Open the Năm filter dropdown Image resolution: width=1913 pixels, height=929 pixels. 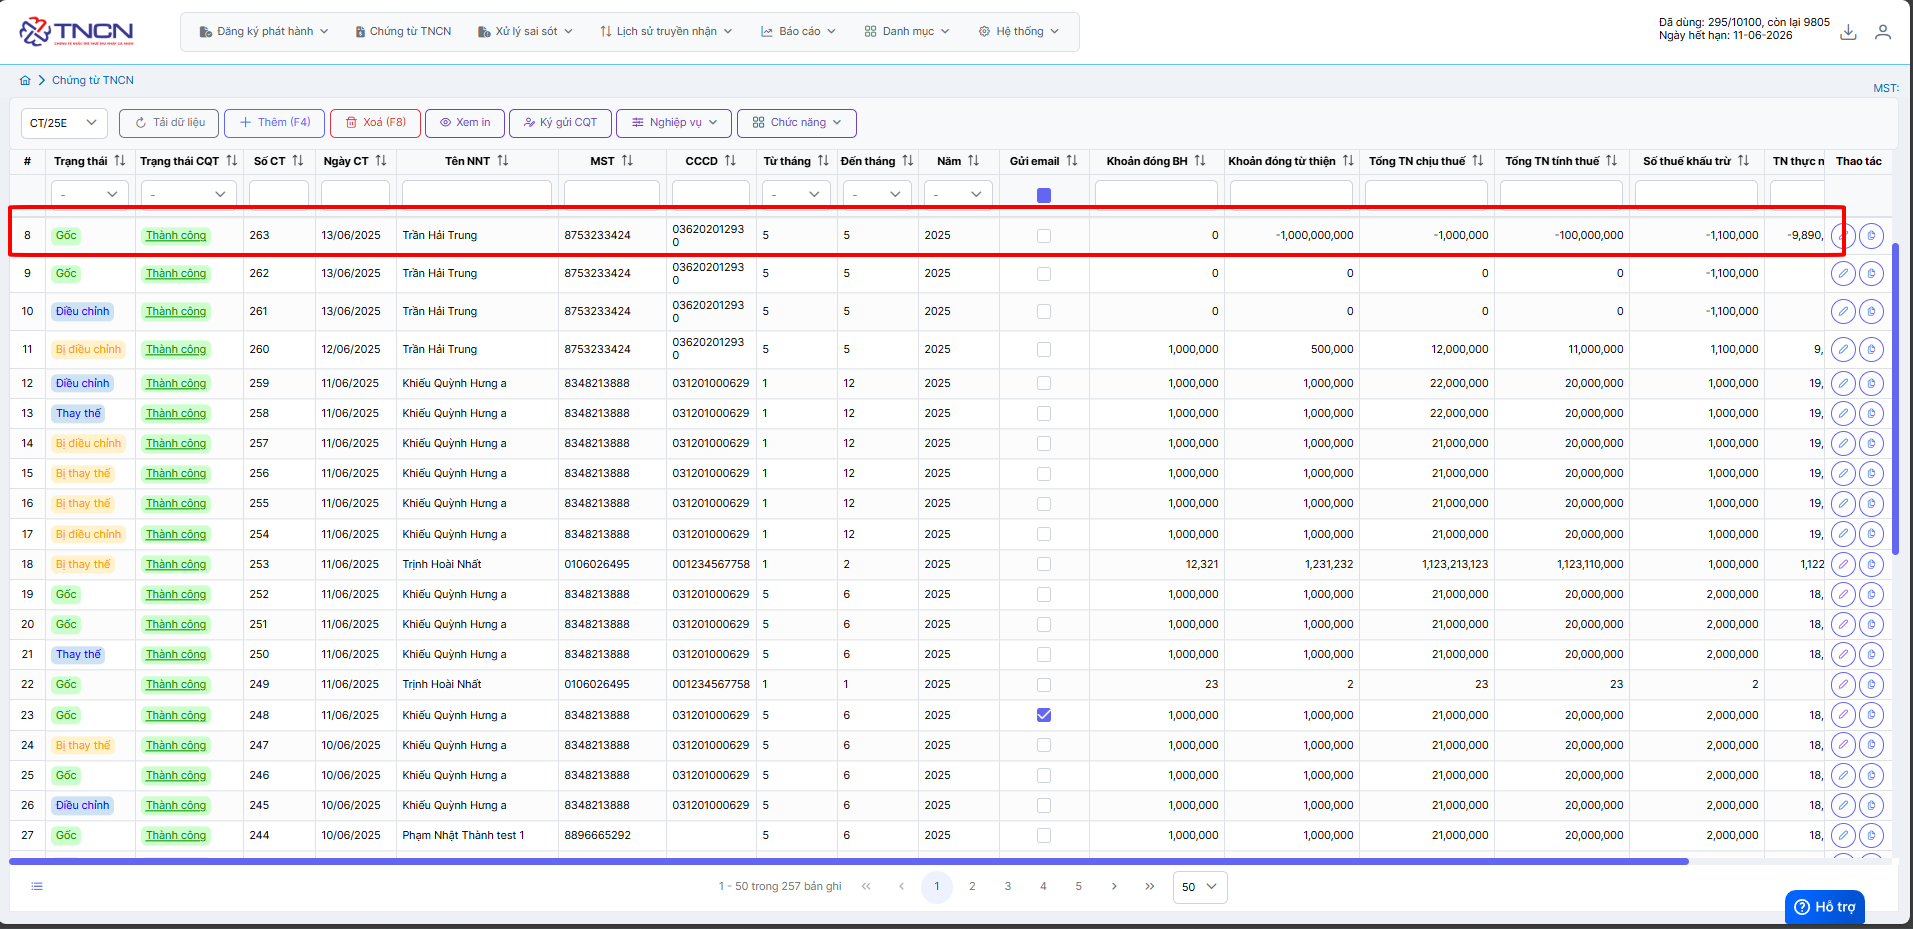958,194
